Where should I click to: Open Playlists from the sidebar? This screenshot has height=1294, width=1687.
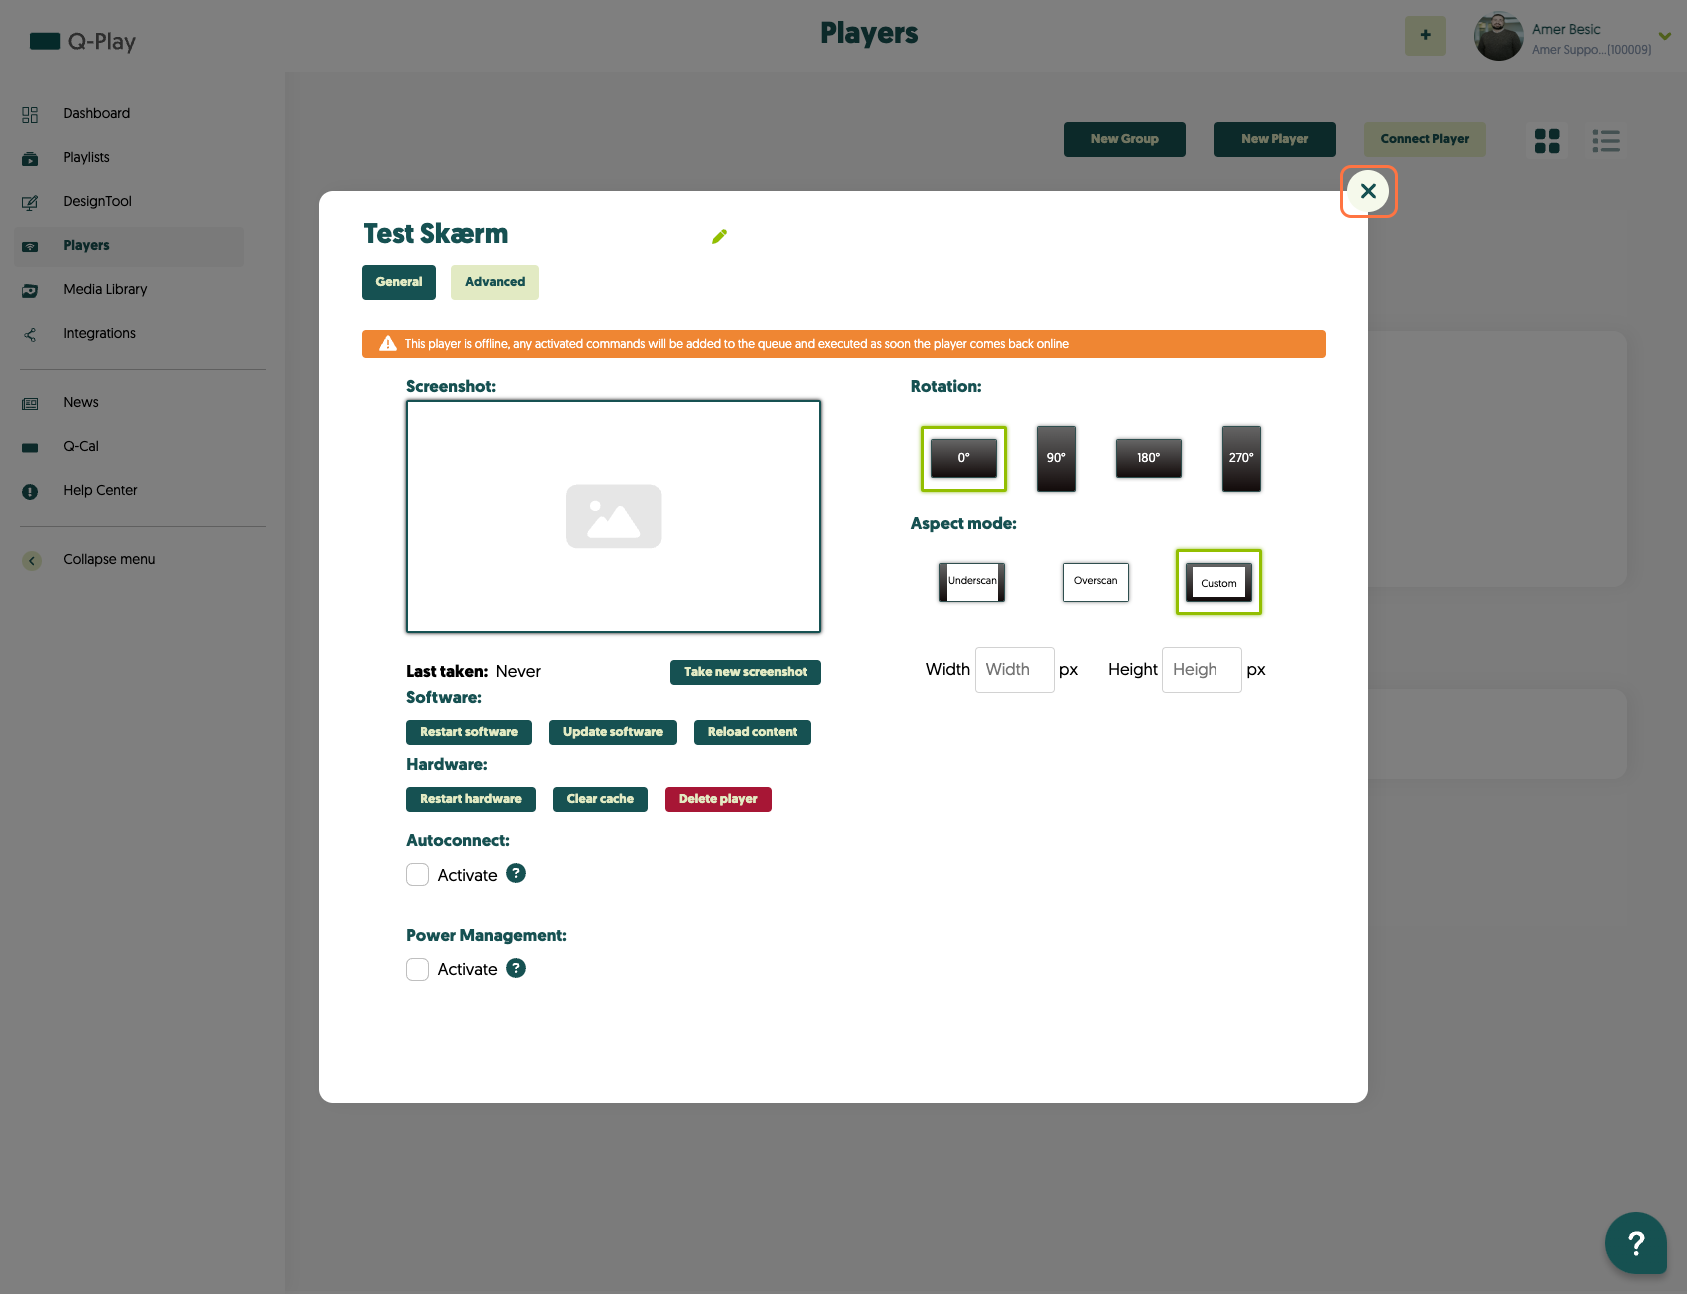click(86, 157)
